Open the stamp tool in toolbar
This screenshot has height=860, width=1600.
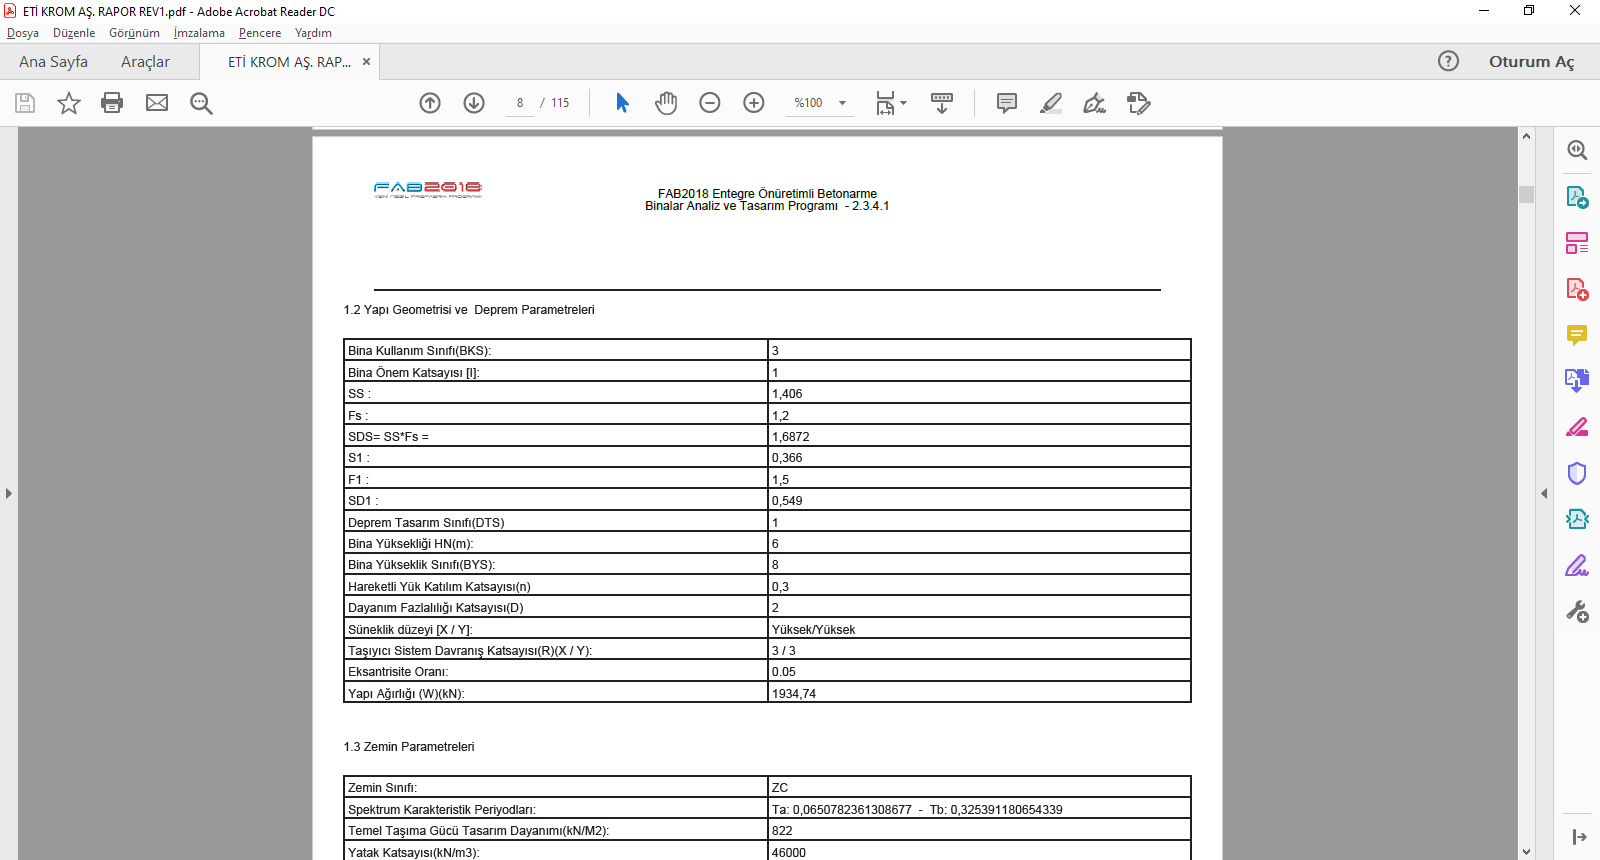(1139, 103)
